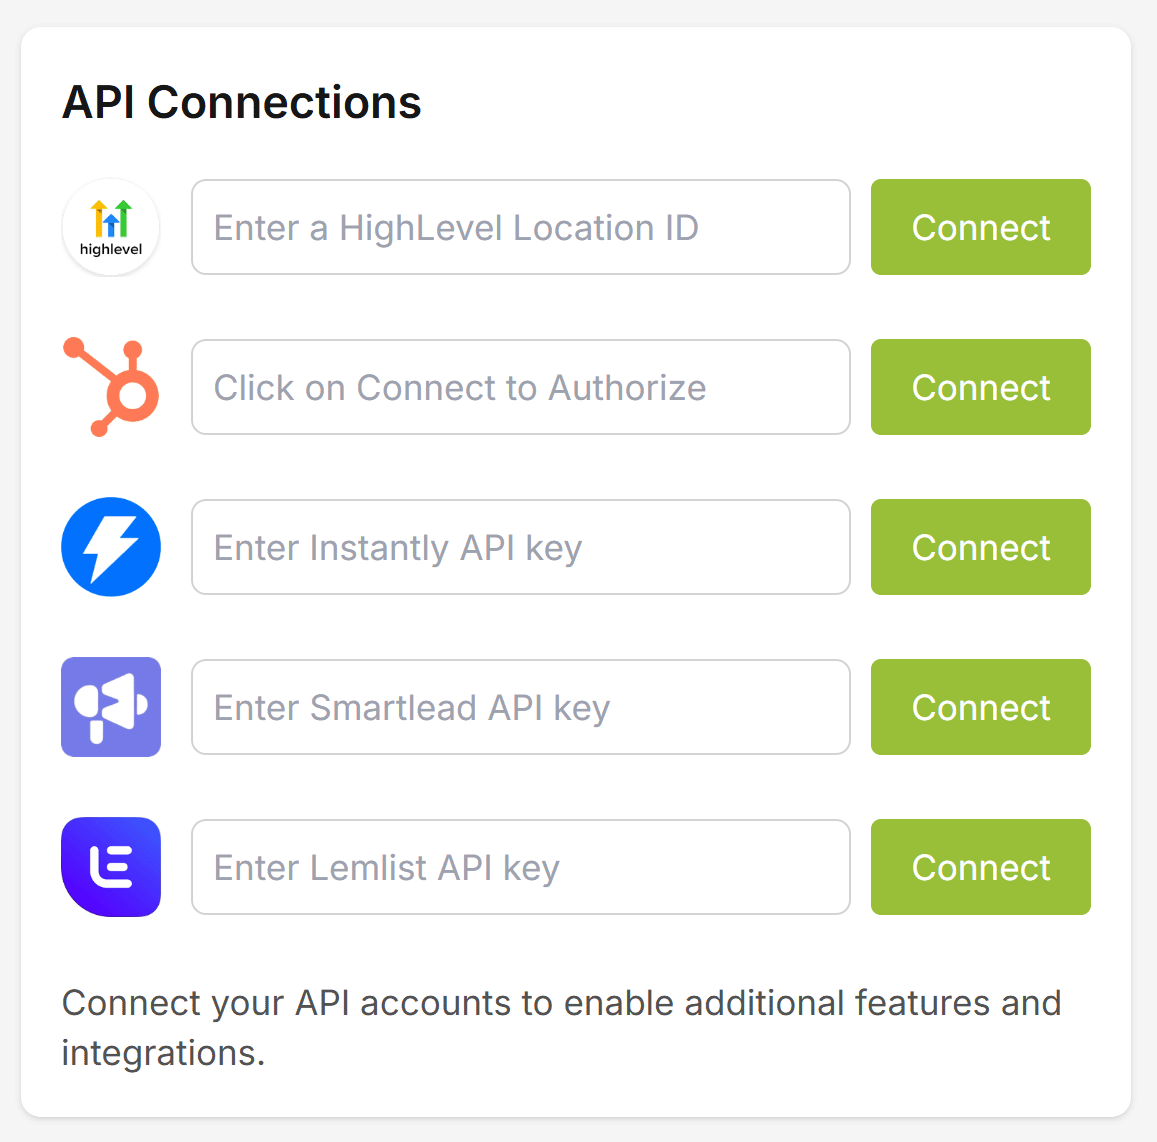Select the Instantly API key input
Screen dimensions: 1157x1142
tap(520, 547)
